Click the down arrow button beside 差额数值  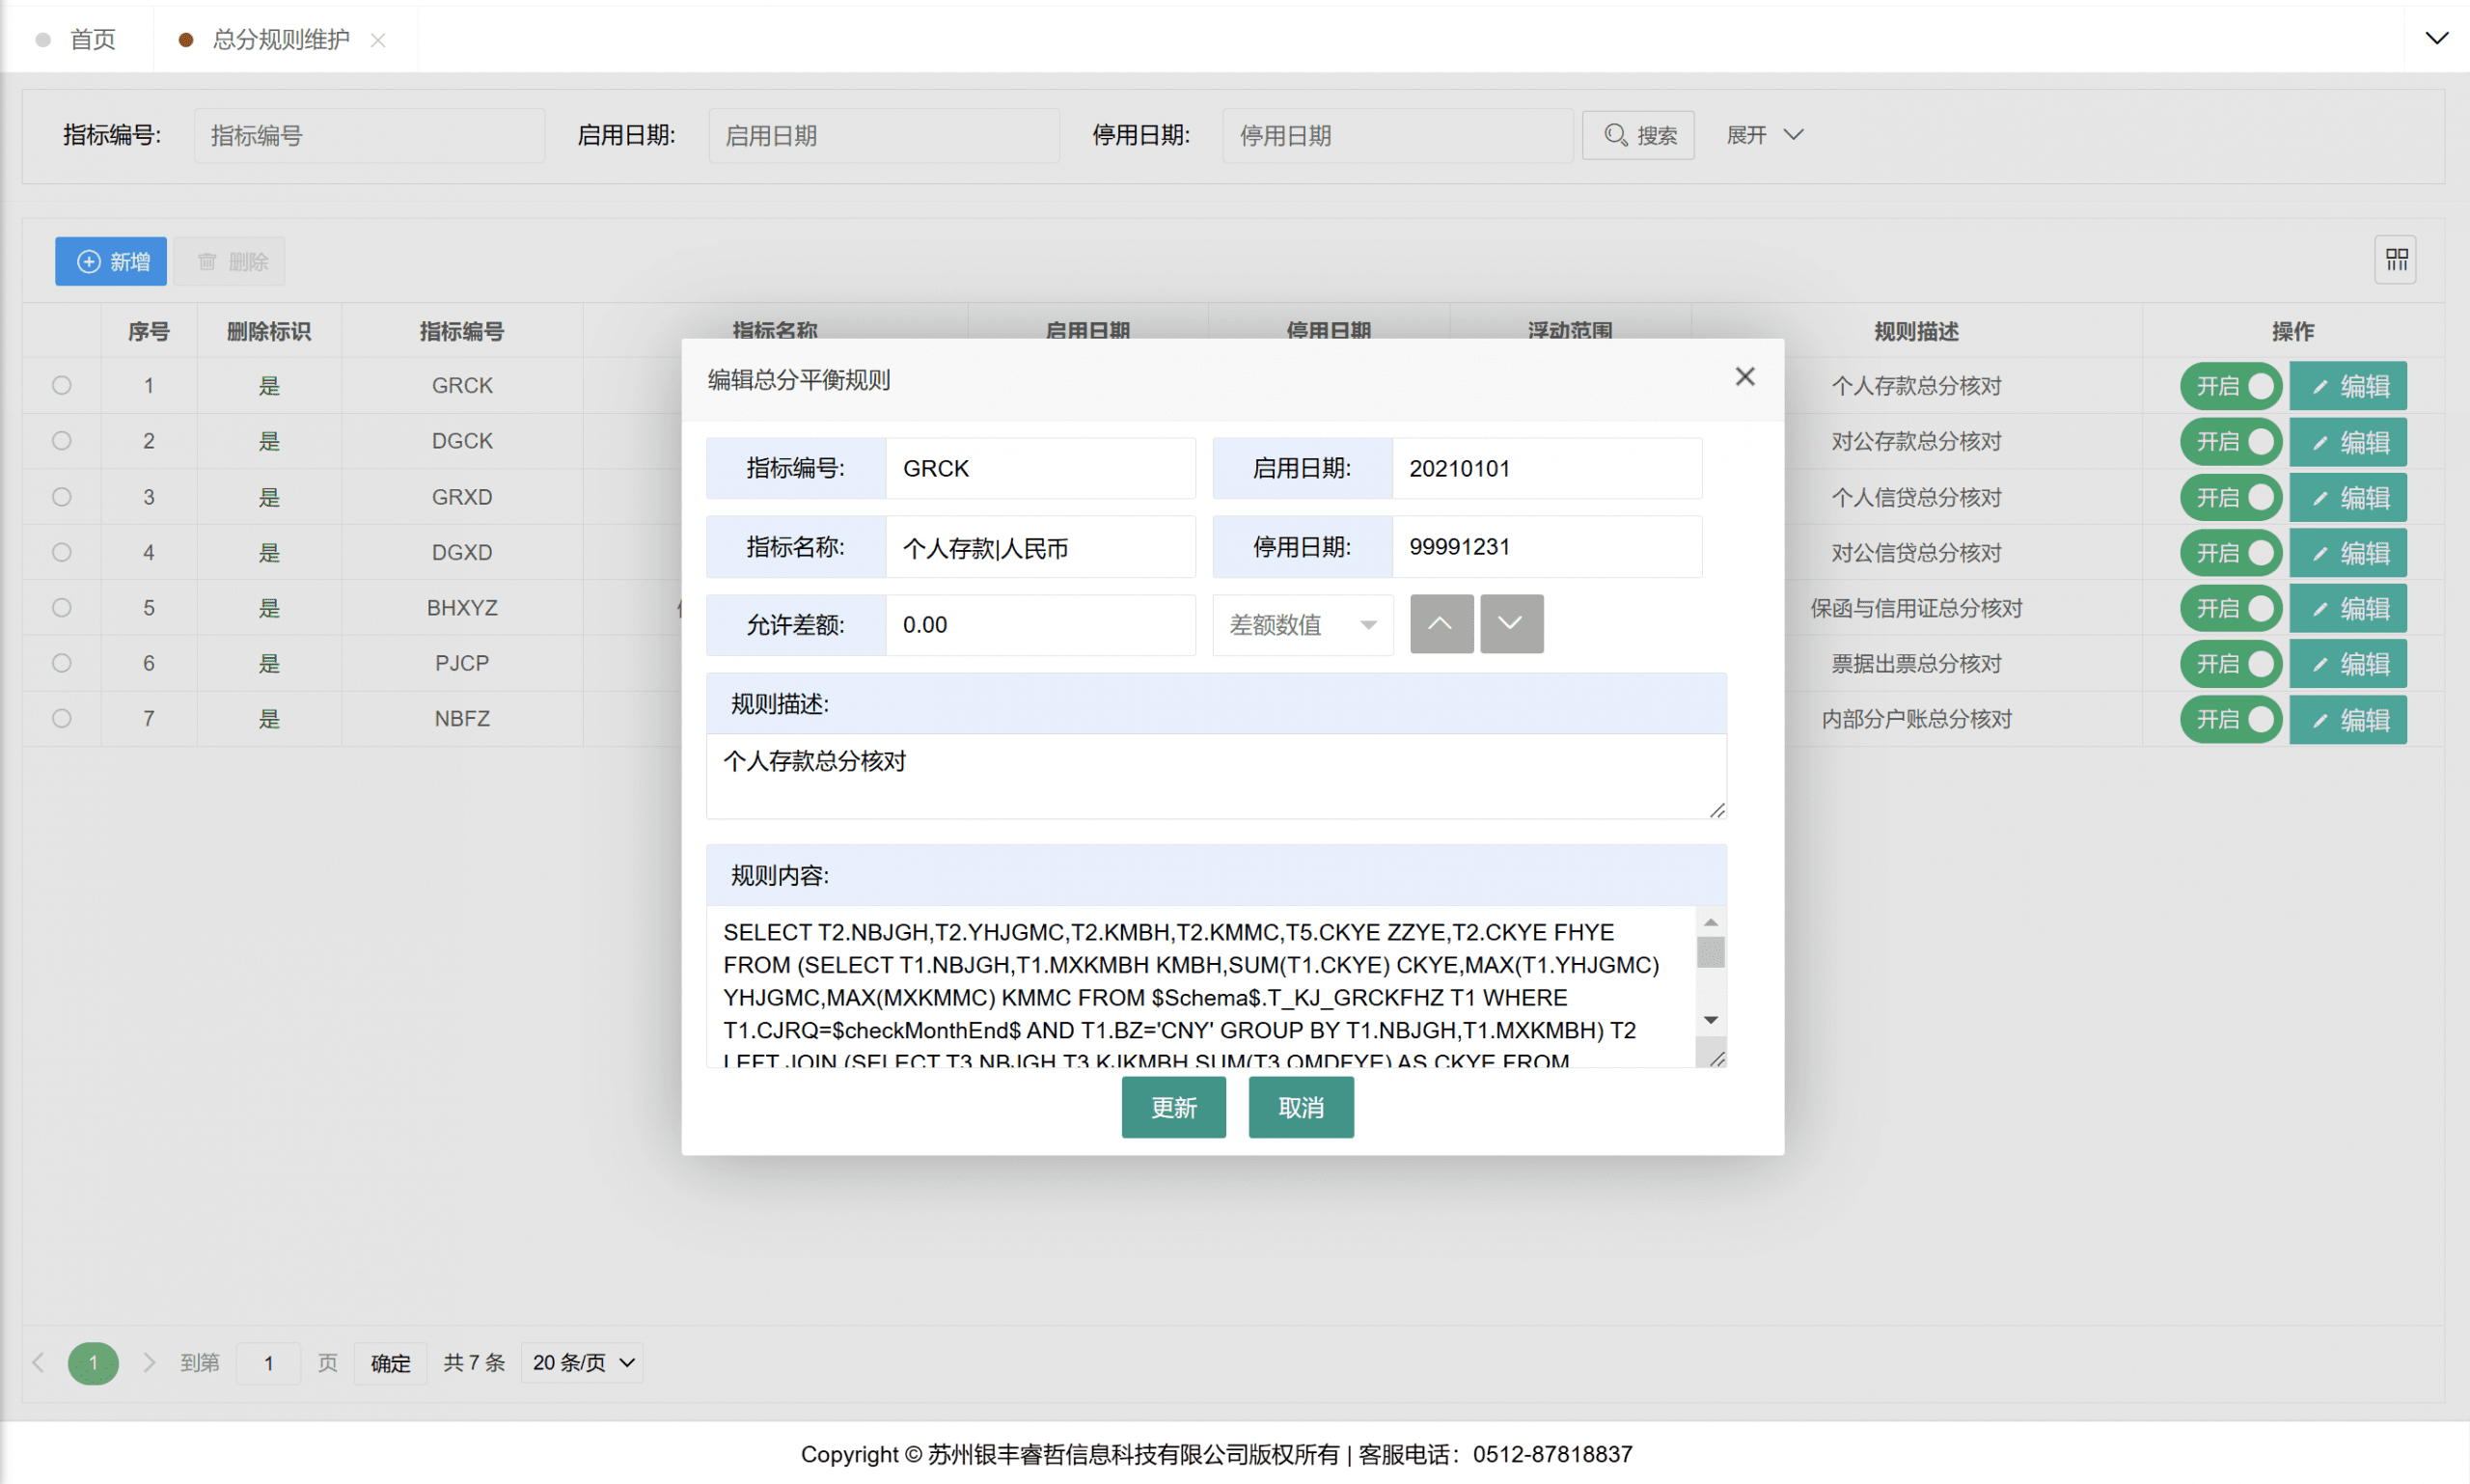pos(1510,624)
